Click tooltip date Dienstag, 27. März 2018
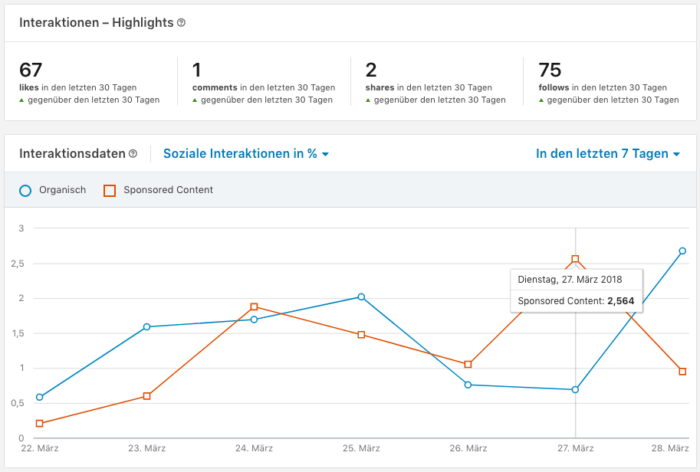This screenshot has width=700, height=472. [x=570, y=280]
